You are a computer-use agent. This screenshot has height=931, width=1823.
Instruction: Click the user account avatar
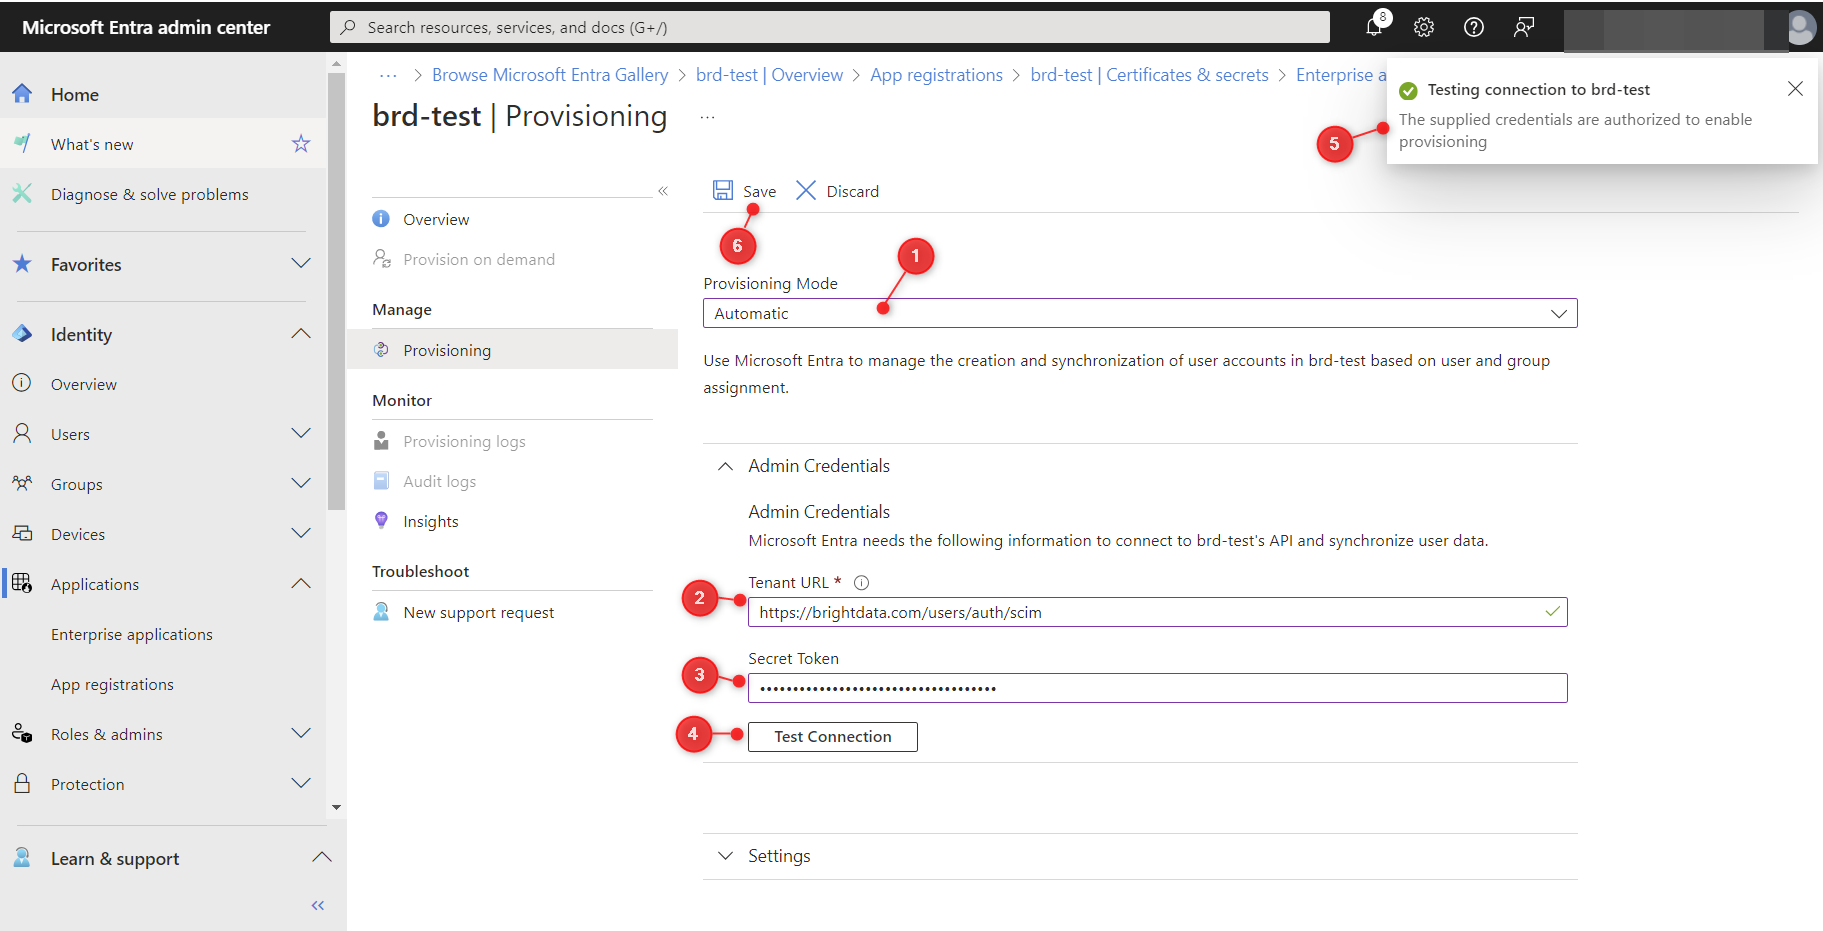point(1801,27)
